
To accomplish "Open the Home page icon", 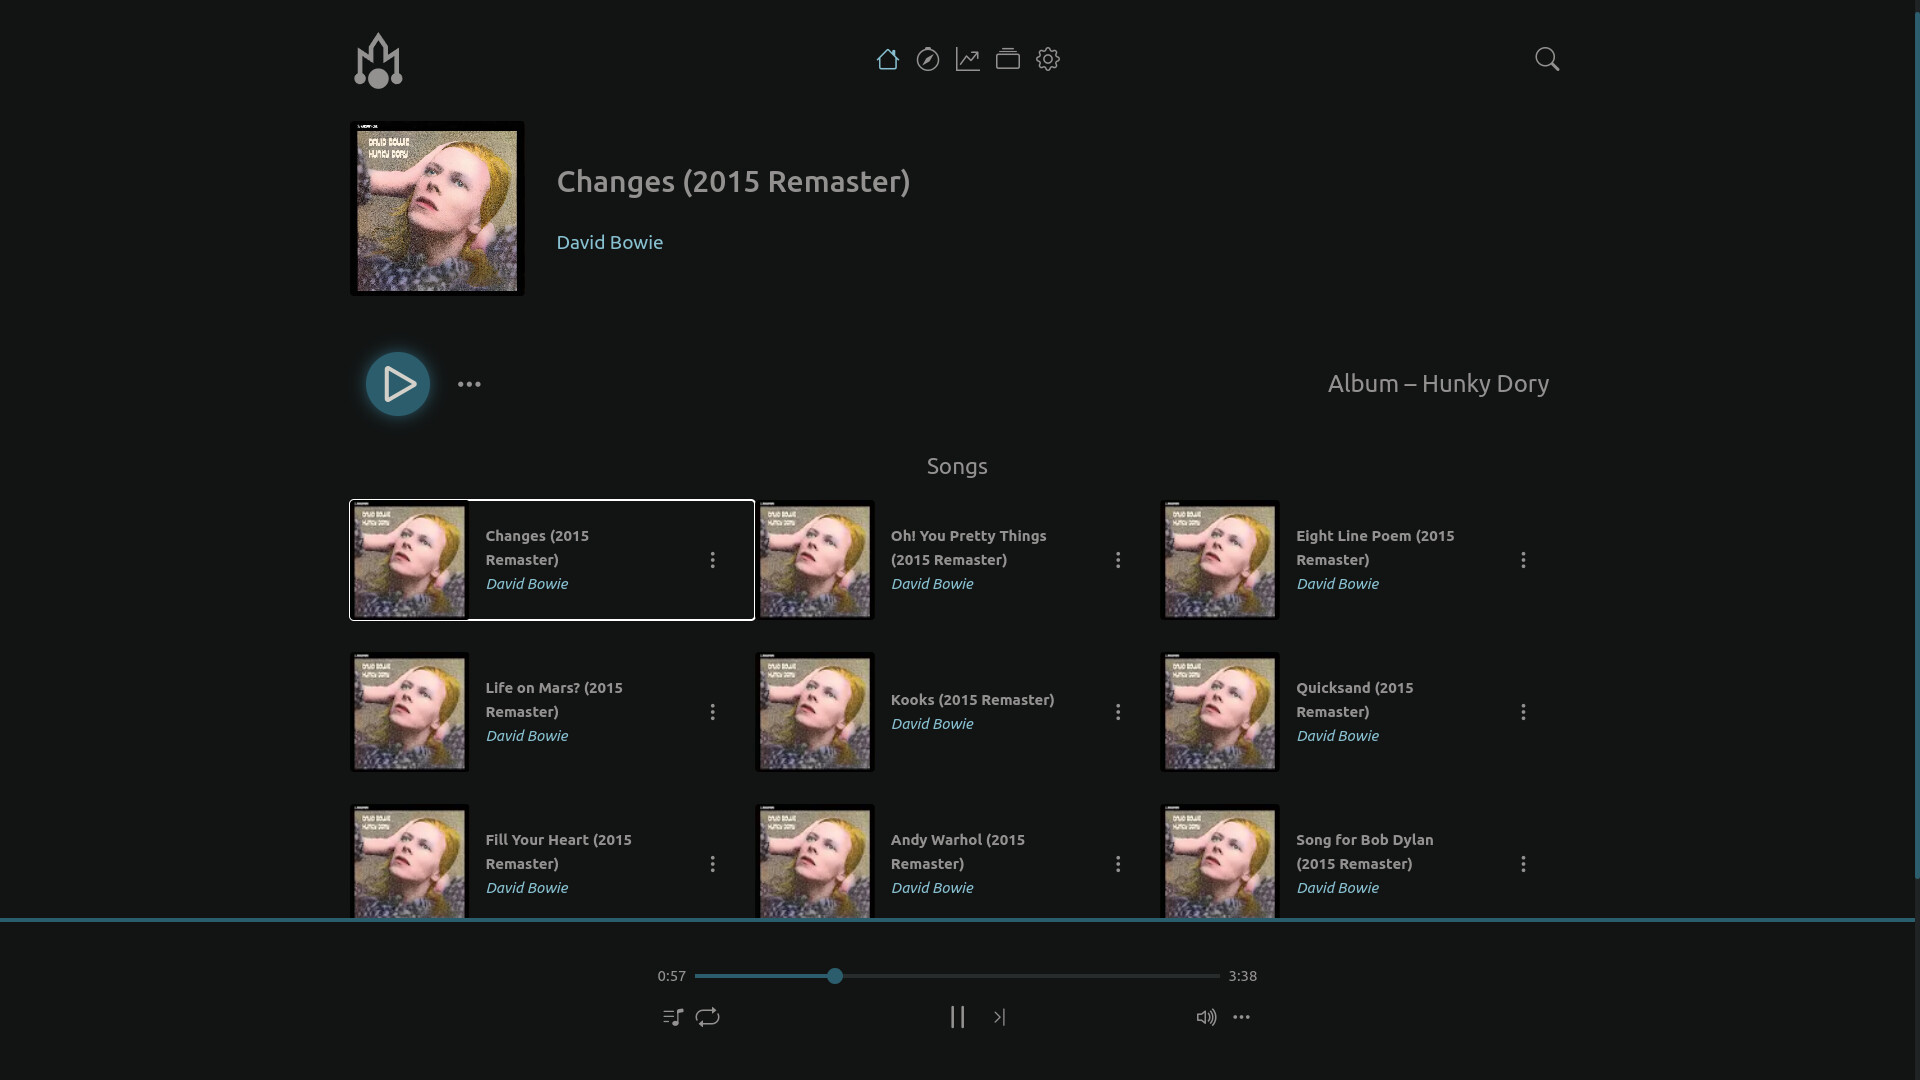I will [x=887, y=59].
